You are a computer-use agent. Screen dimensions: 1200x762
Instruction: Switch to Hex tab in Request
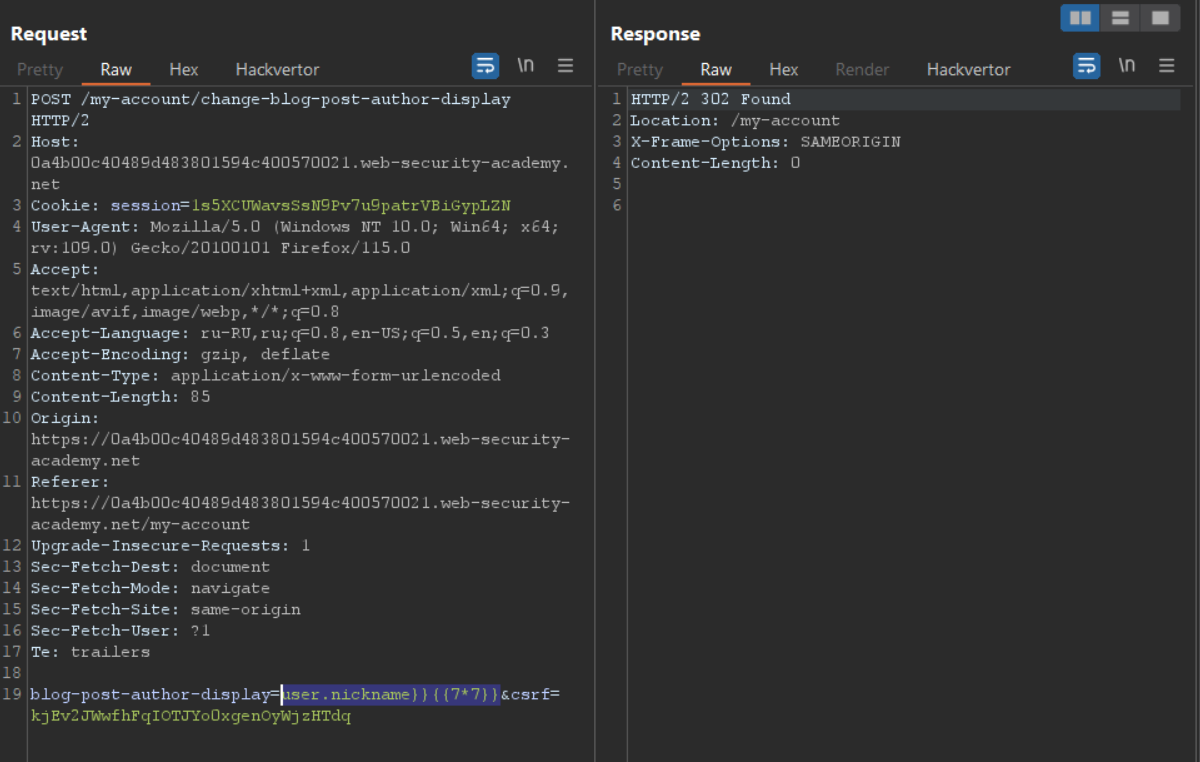(x=183, y=69)
